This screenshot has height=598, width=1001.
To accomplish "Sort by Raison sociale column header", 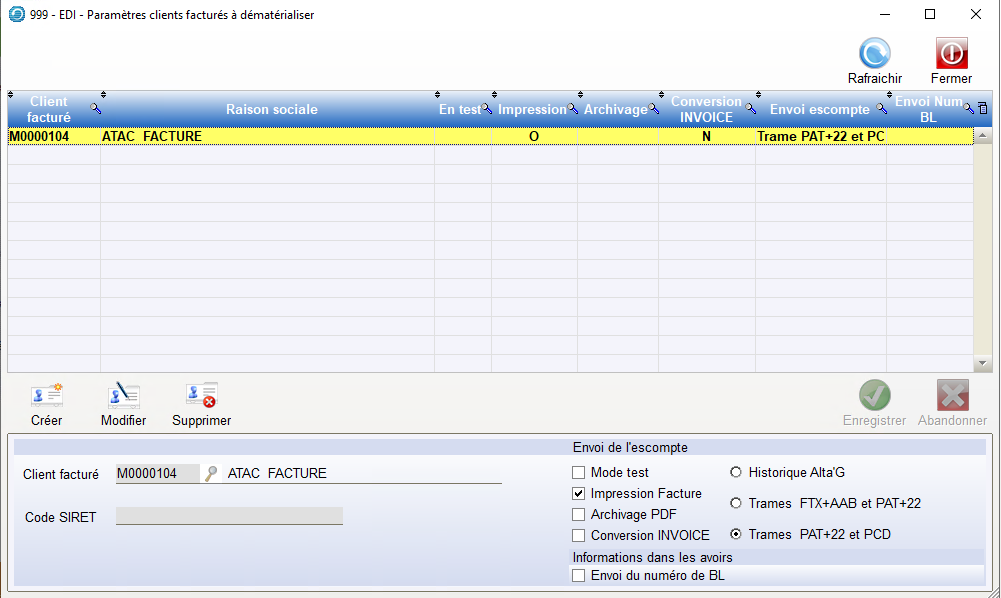I will pyautogui.click(x=271, y=110).
